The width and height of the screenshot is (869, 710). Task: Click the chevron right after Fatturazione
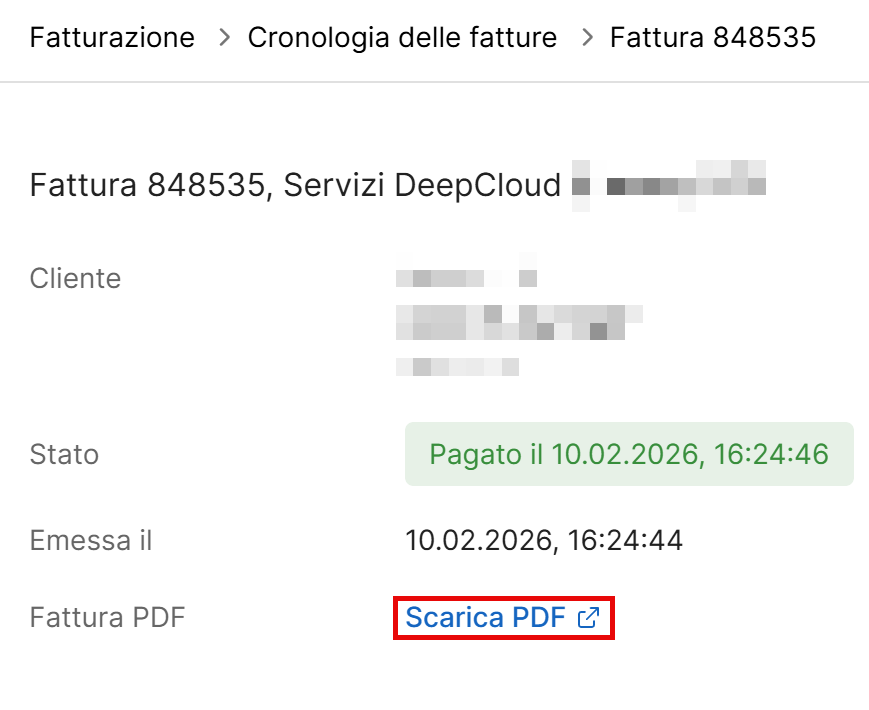pos(225,38)
